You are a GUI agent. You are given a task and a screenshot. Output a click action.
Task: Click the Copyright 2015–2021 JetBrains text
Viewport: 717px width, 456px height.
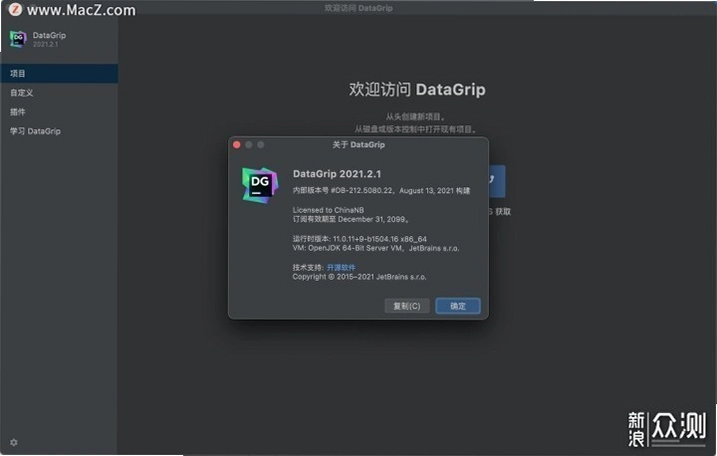(x=359, y=277)
